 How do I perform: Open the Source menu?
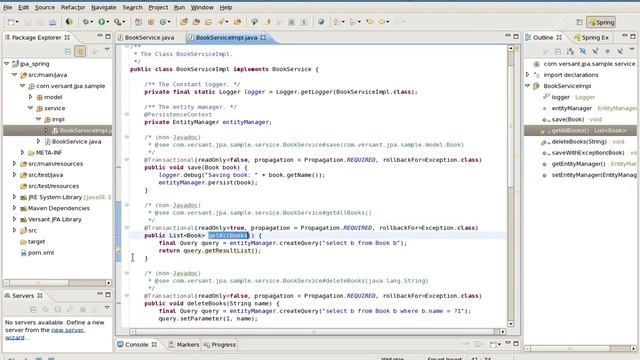tap(44, 7)
